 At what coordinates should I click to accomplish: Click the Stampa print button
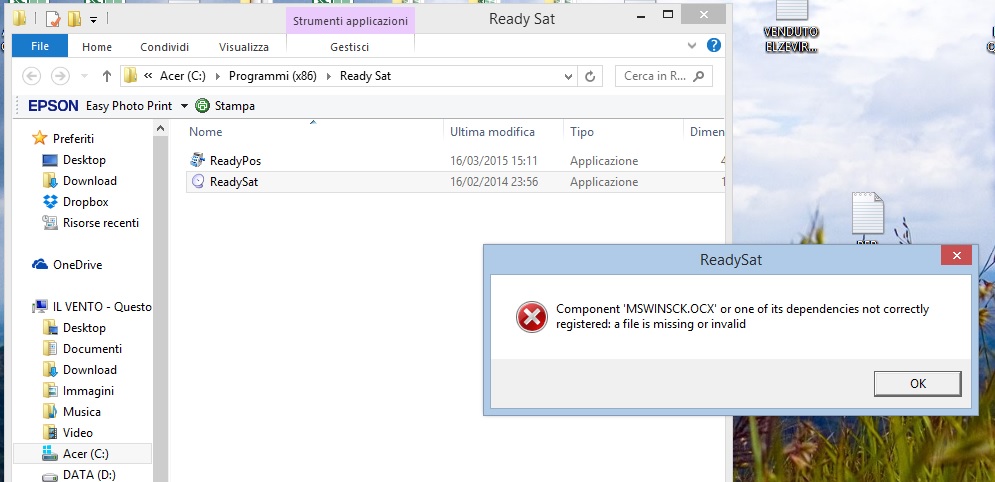tap(225, 106)
